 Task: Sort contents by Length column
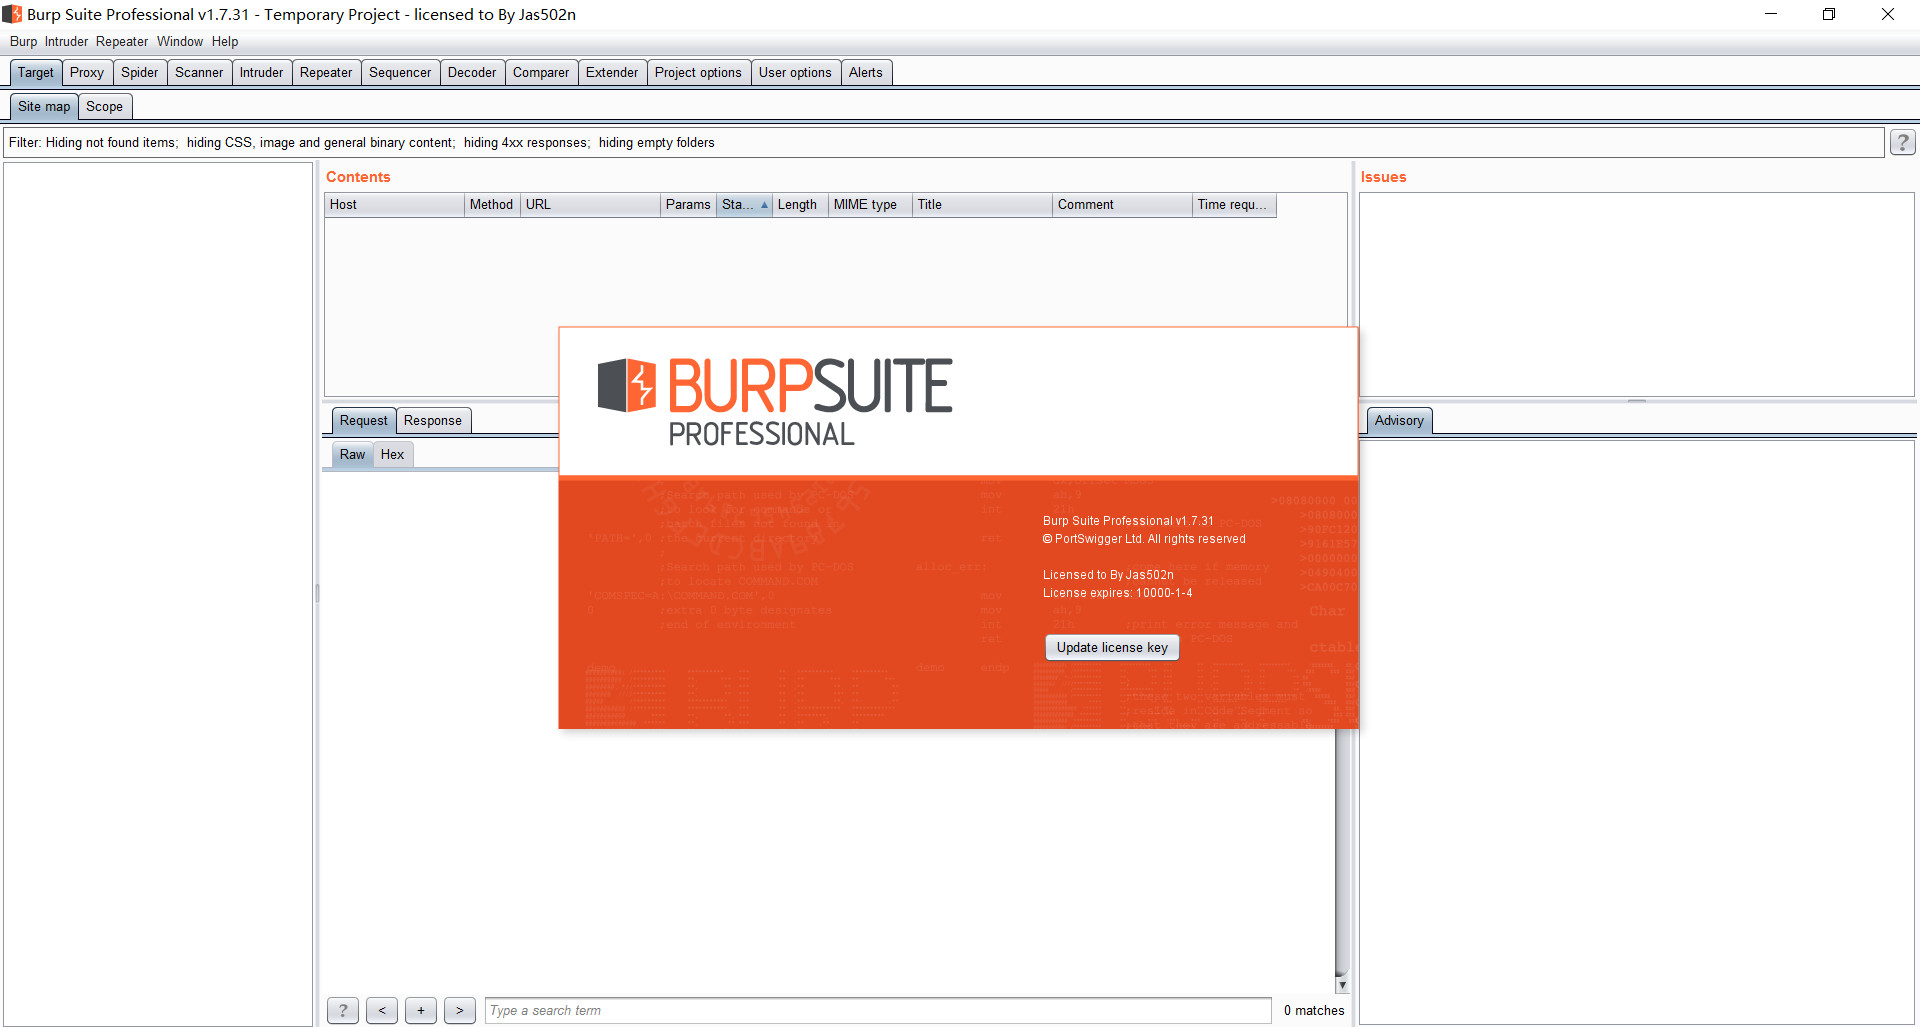tap(800, 205)
